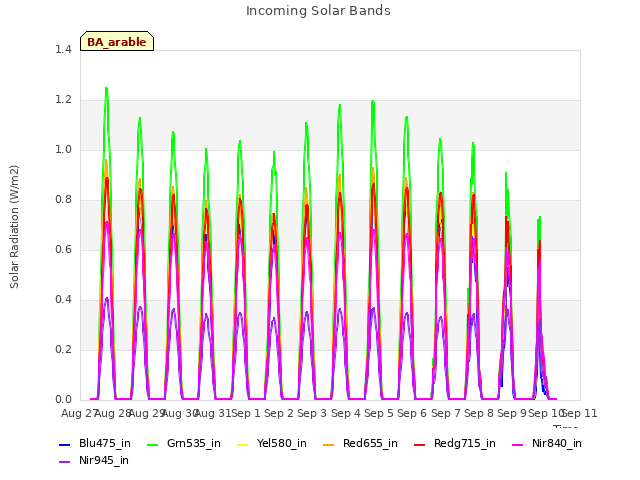Toggle the Yel580_in legend entry
640x480 pixels.
272,443
